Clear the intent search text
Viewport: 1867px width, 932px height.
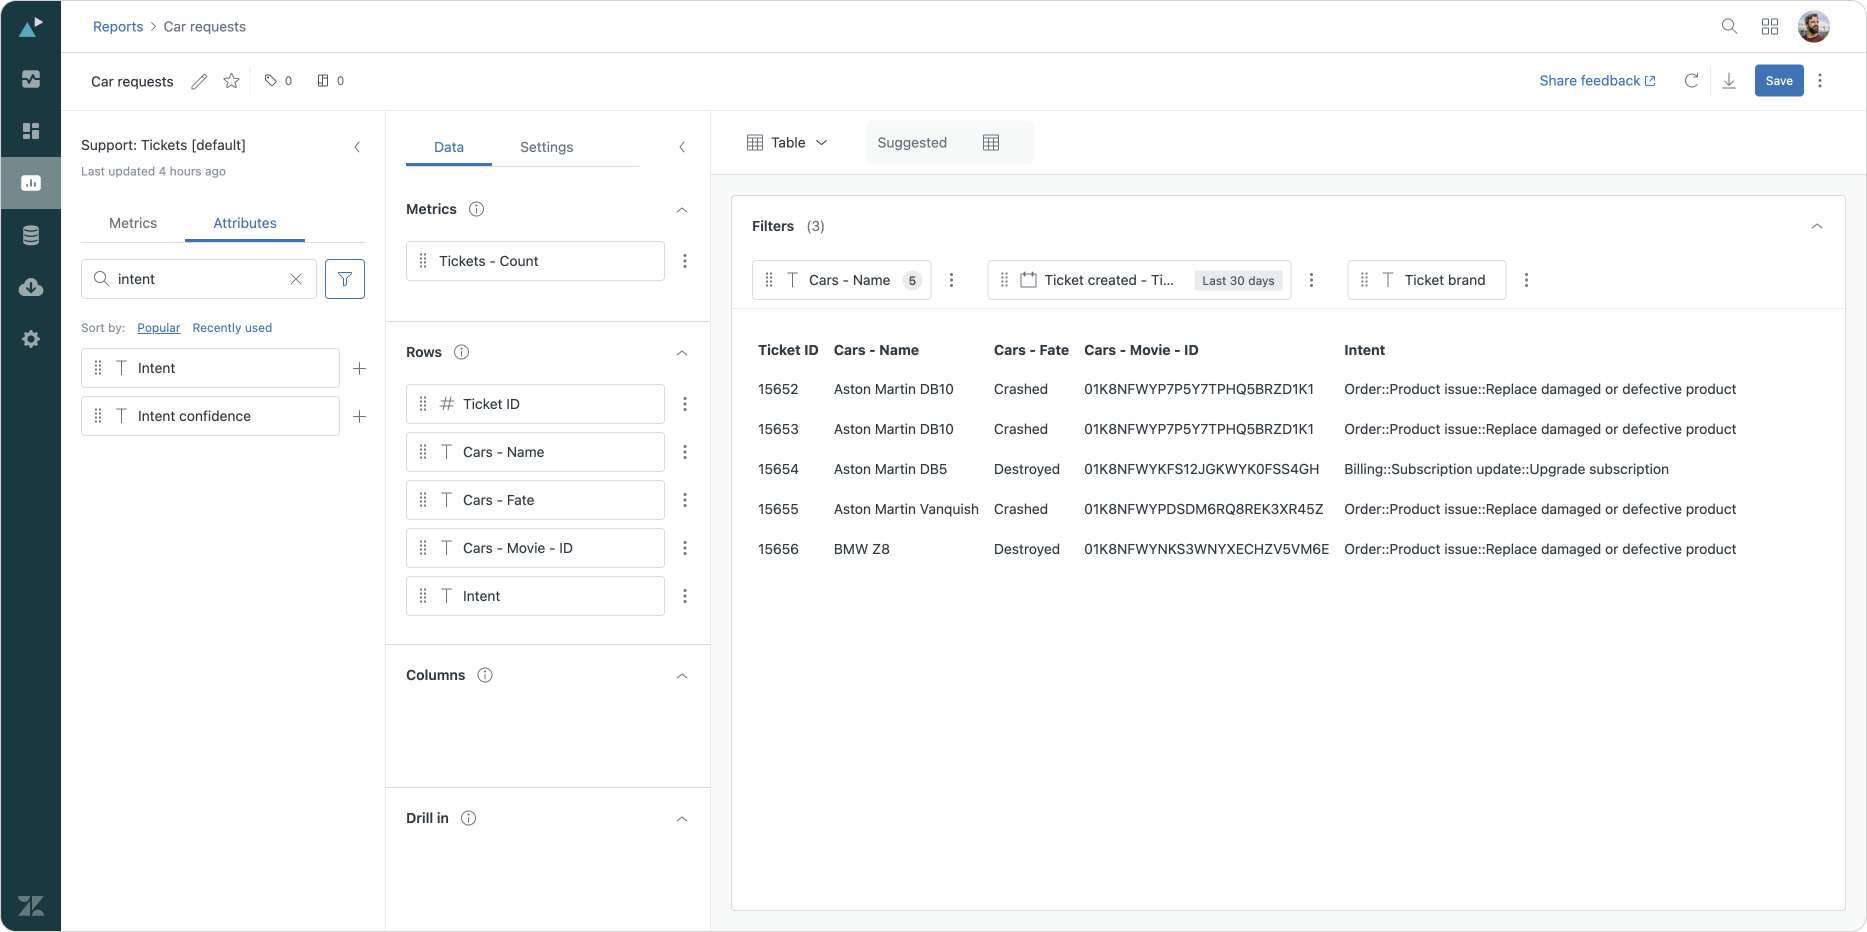[x=296, y=279]
